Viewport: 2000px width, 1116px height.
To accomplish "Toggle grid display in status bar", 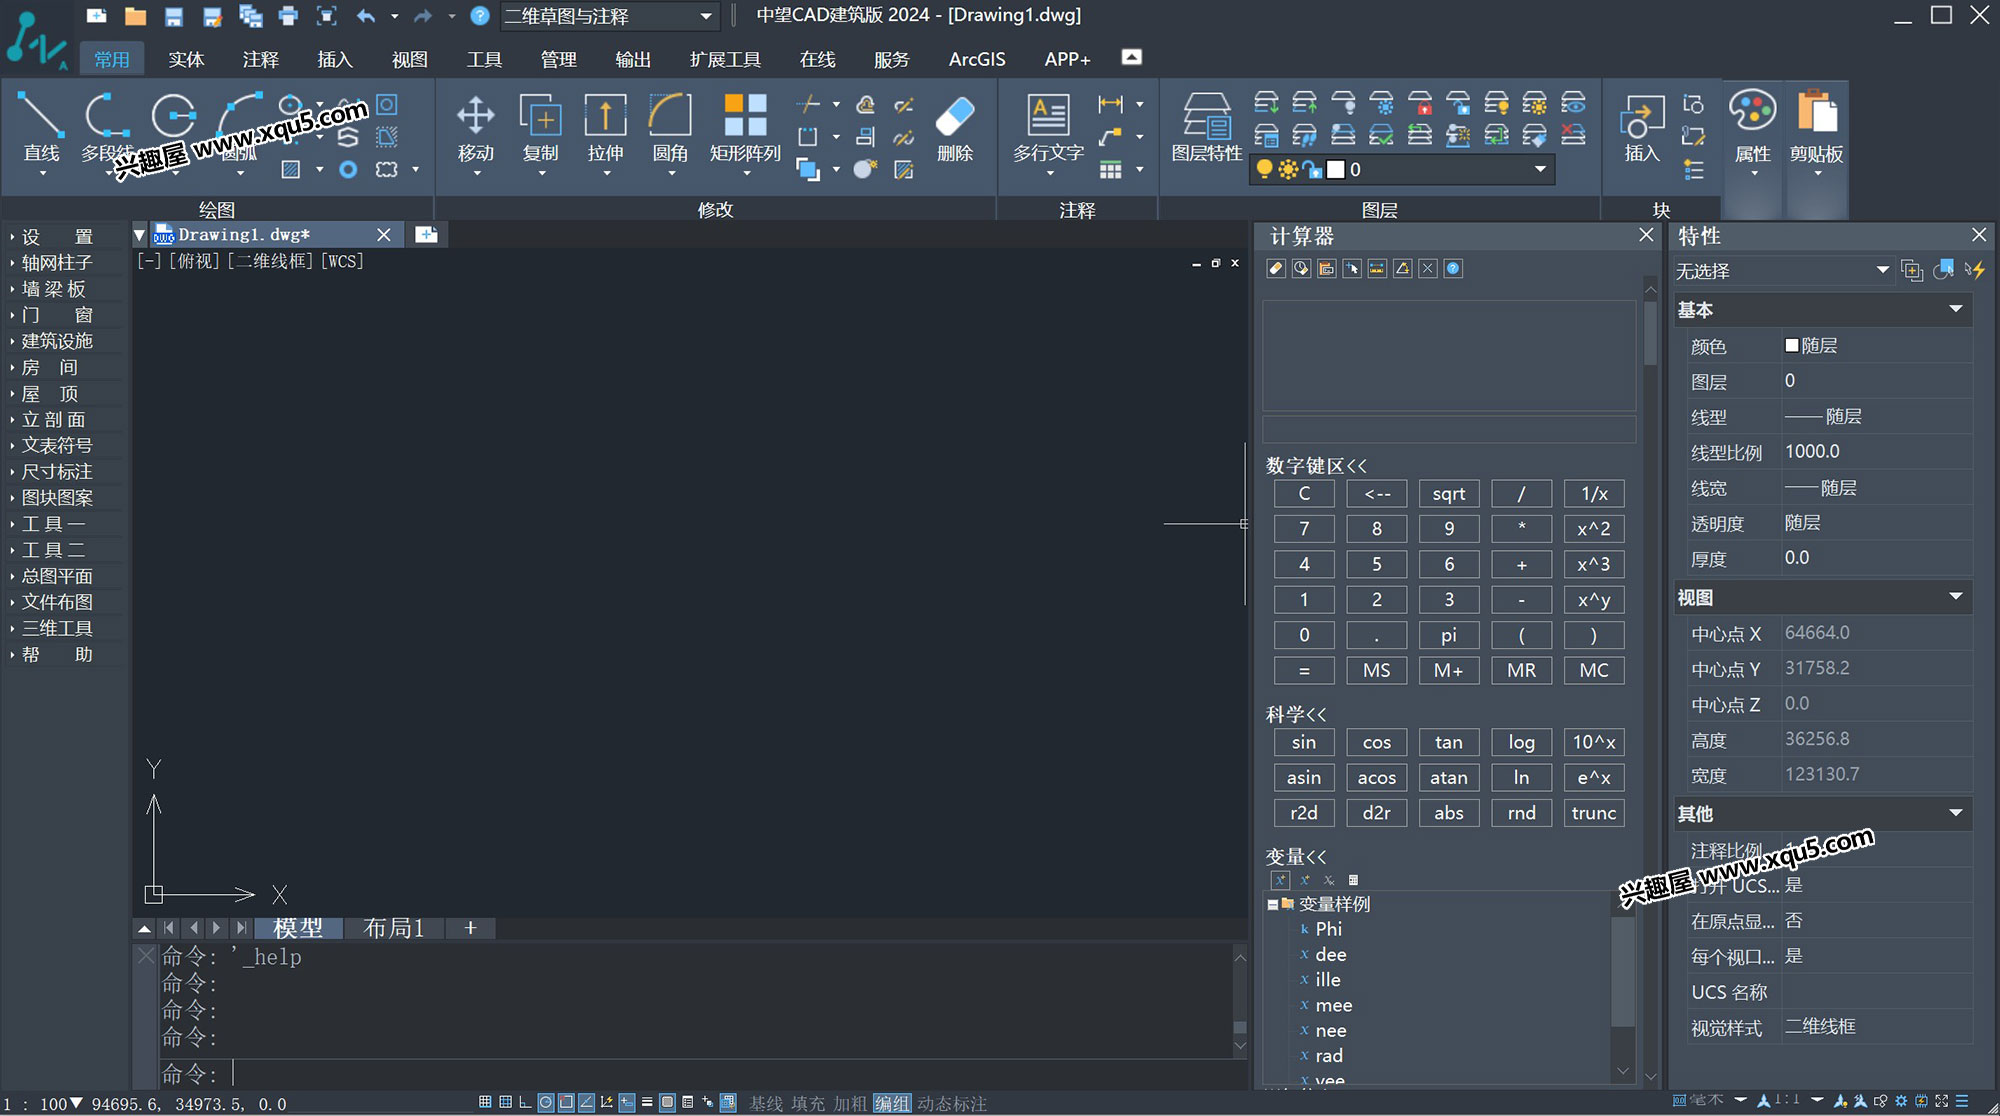I will tap(505, 1103).
